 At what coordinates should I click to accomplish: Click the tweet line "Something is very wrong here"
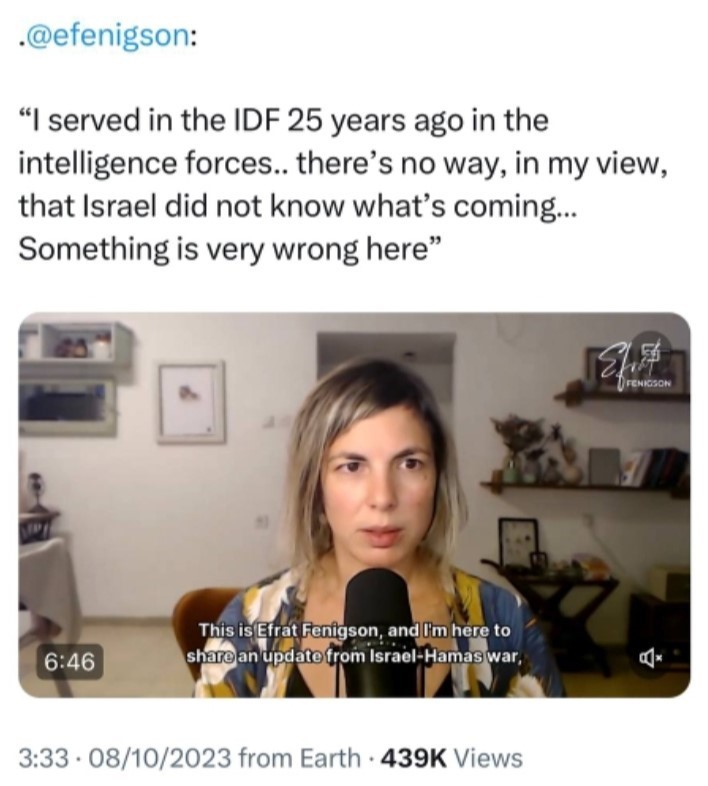(x=230, y=249)
